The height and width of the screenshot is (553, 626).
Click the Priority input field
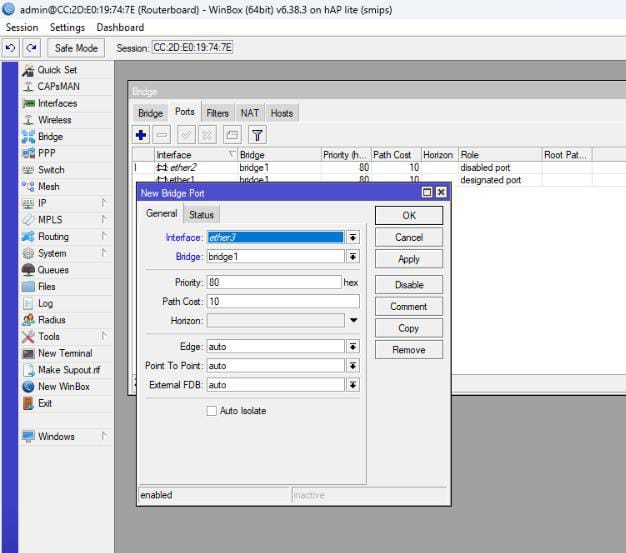tap(274, 282)
